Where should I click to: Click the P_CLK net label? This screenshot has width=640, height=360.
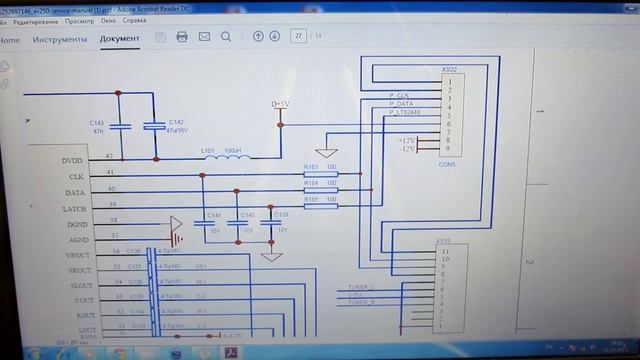click(x=399, y=96)
